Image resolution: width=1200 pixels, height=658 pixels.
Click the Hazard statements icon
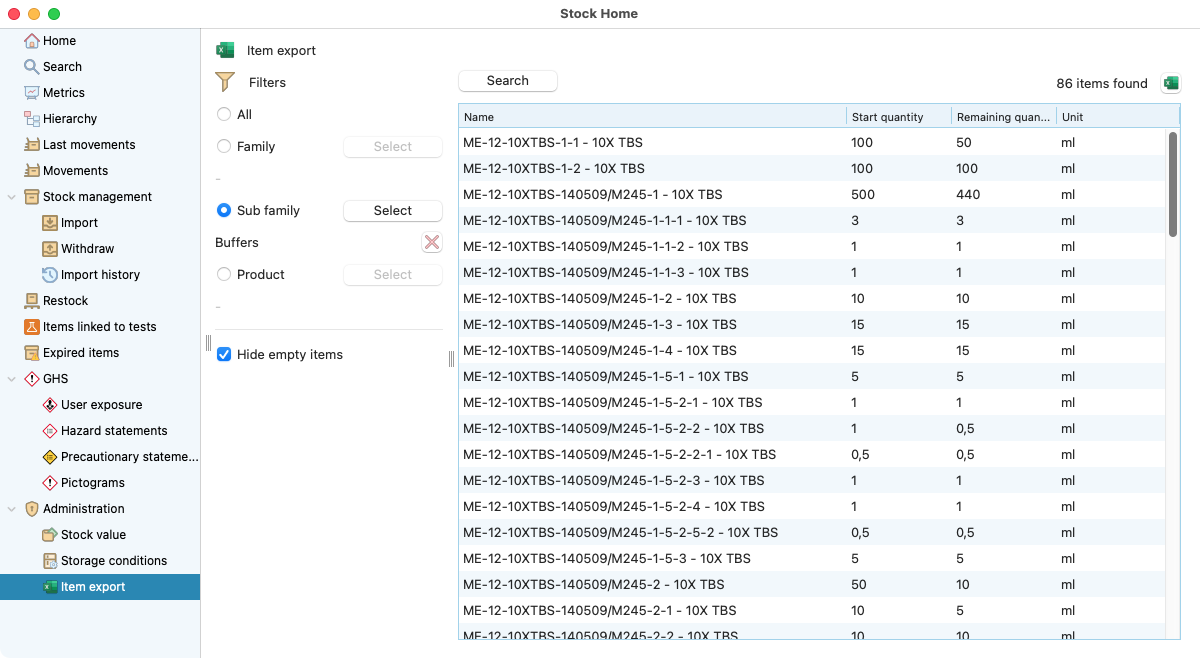pyautogui.click(x=50, y=431)
